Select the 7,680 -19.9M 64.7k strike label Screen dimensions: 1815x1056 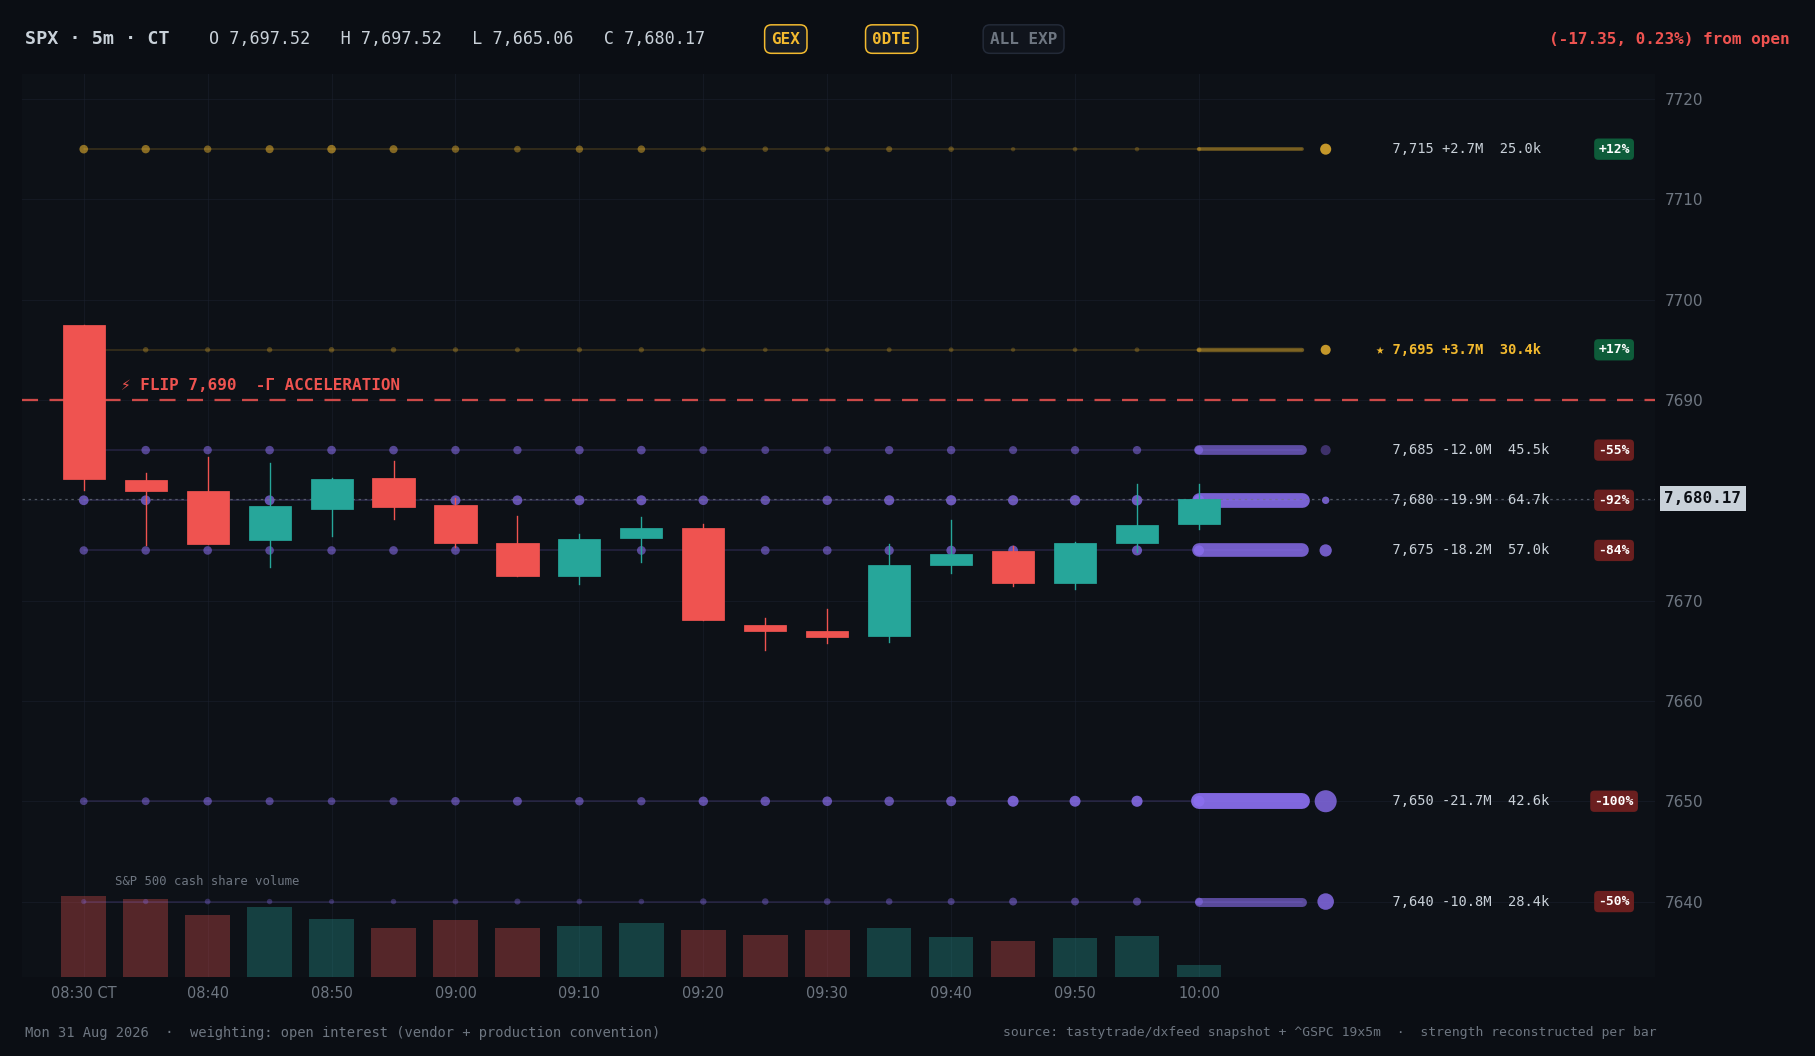(1470, 500)
